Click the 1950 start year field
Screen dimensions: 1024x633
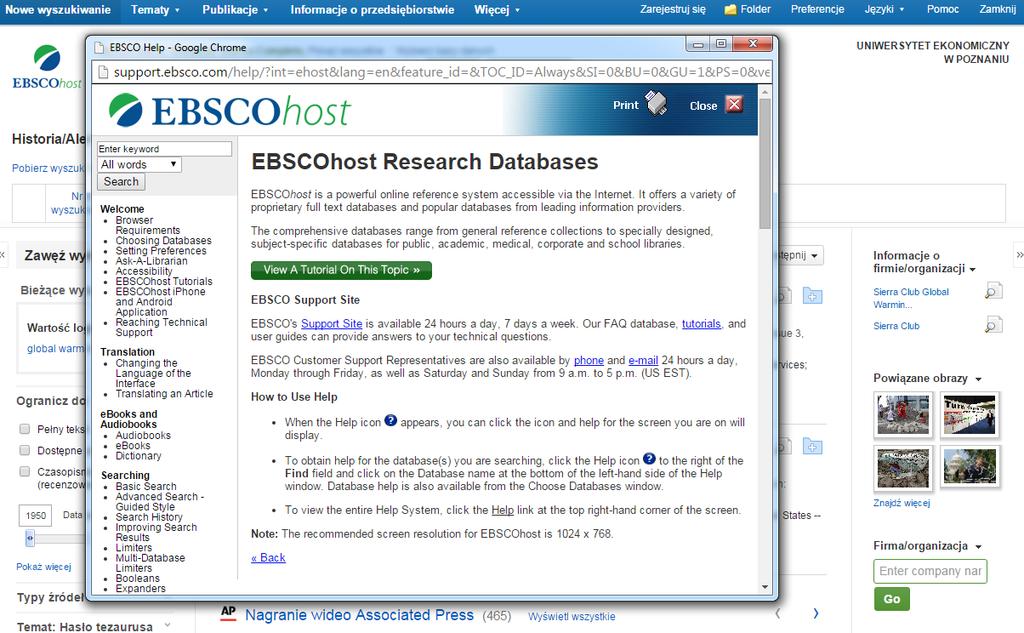coord(35,515)
